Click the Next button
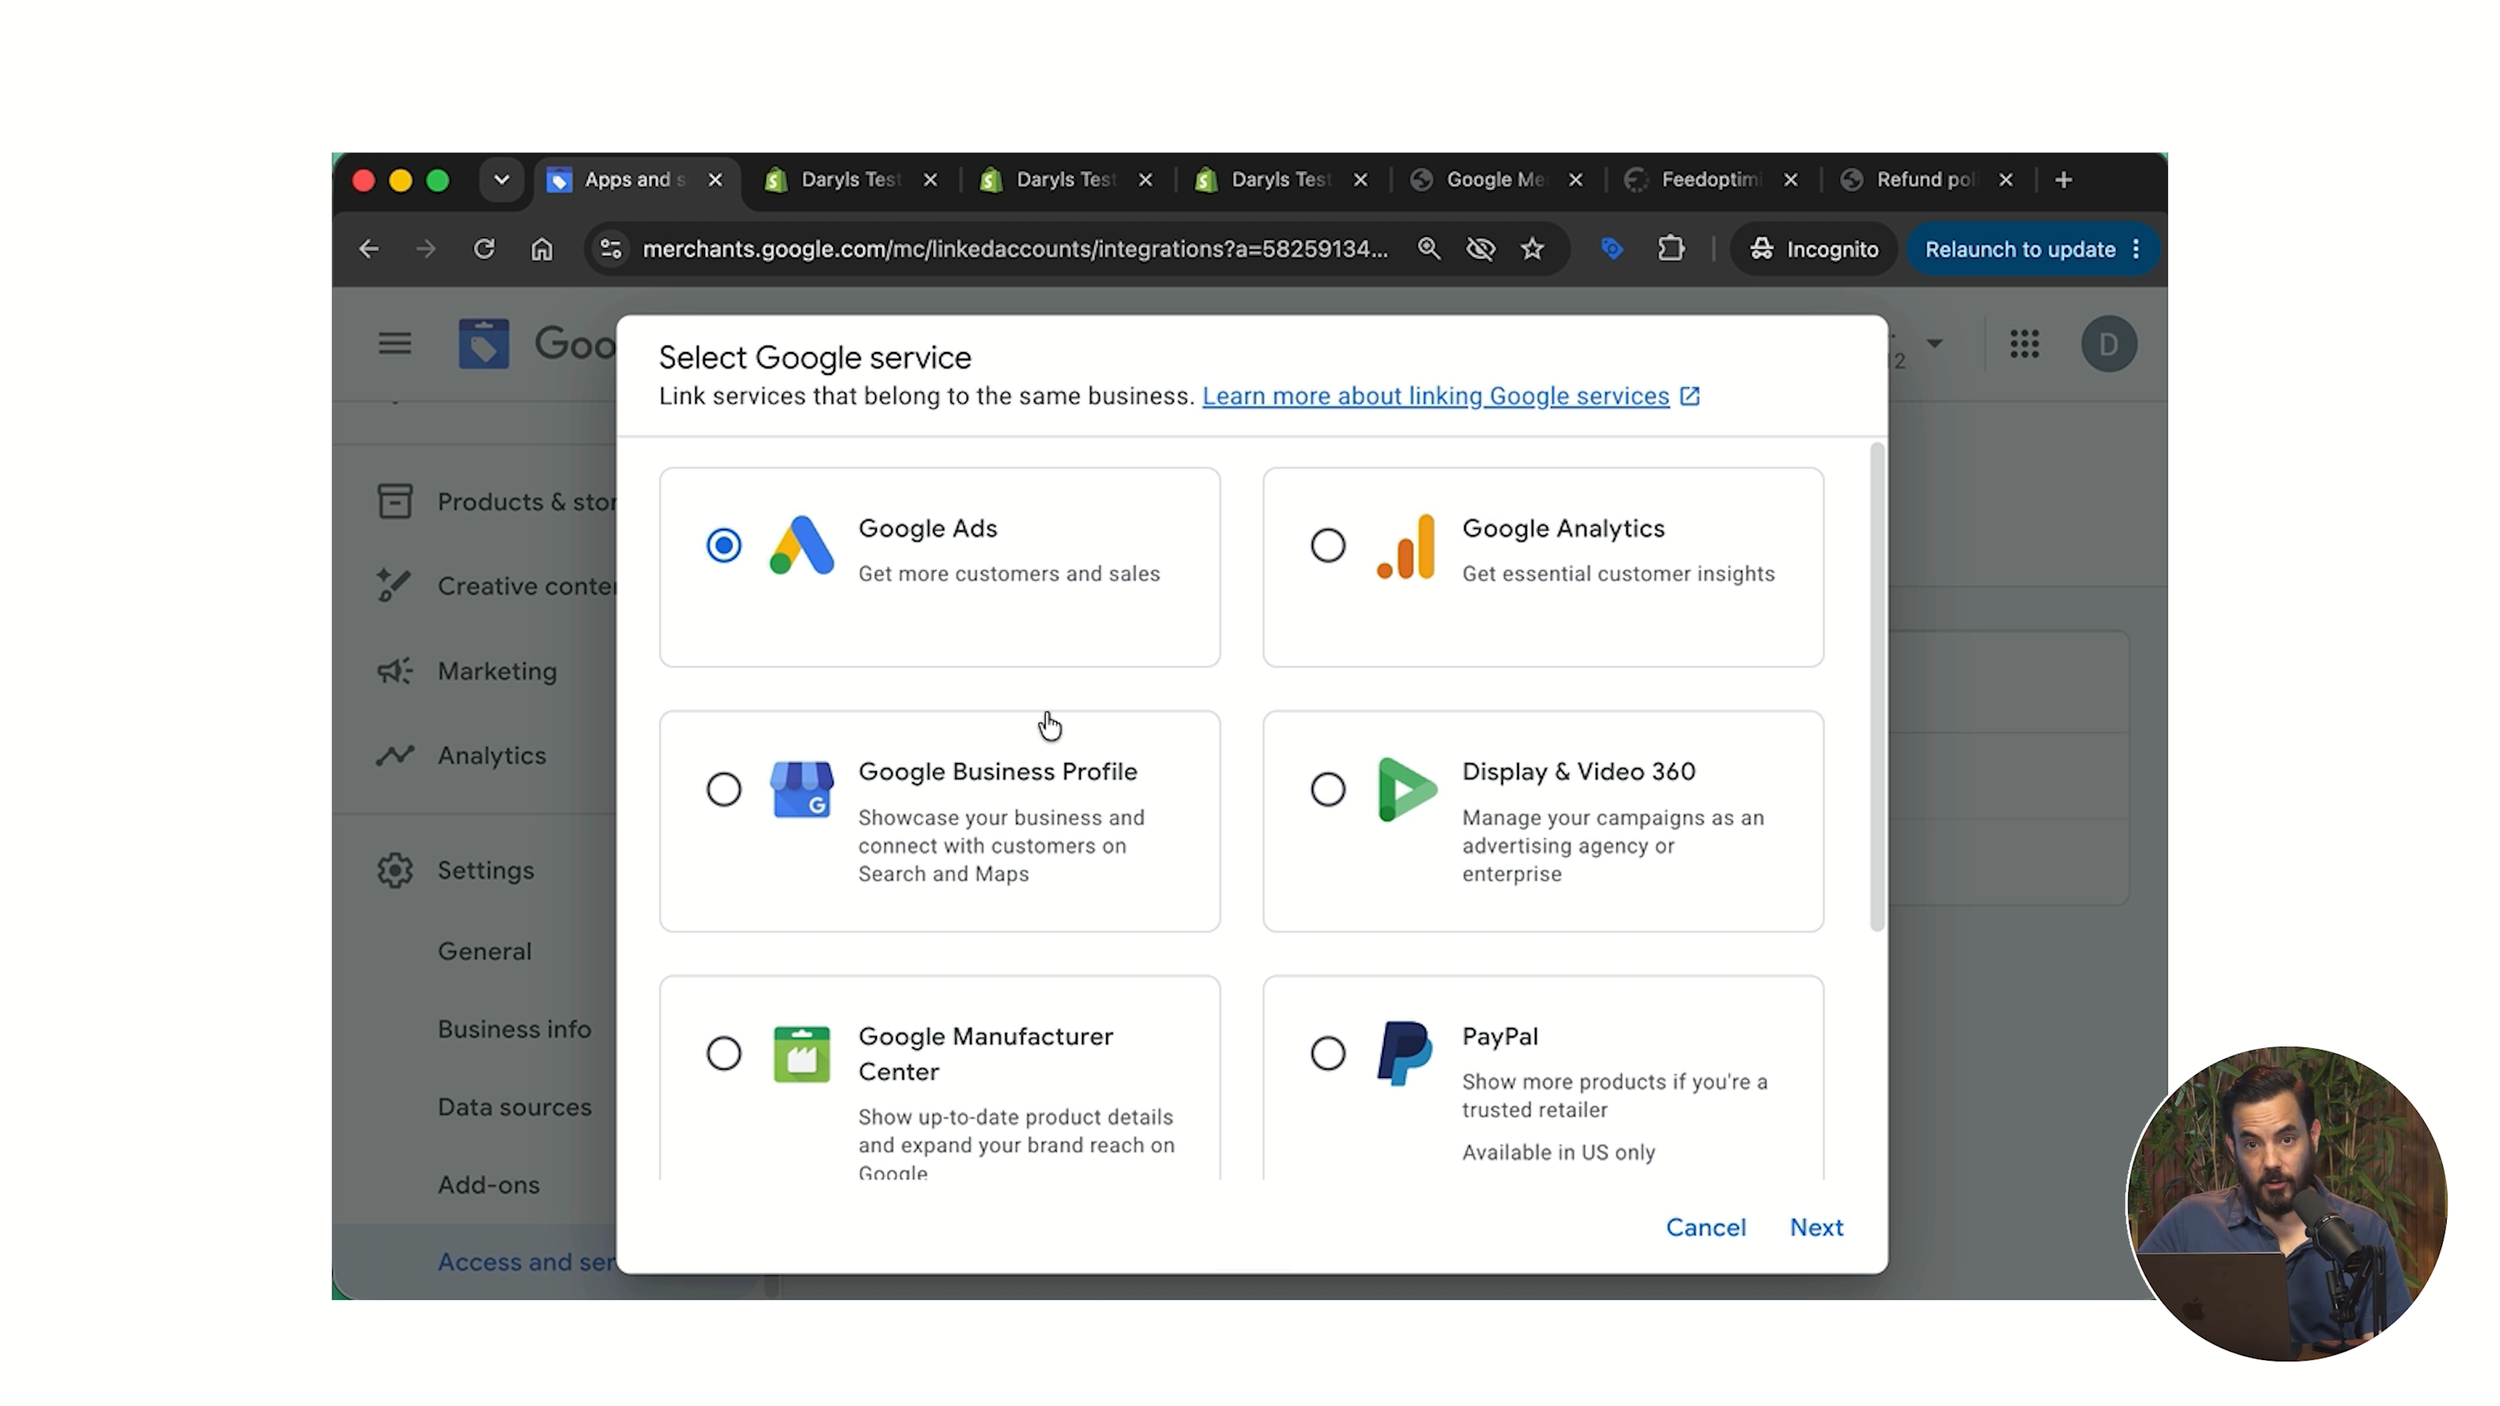2500x1406 pixels. pos(1816,1227)
